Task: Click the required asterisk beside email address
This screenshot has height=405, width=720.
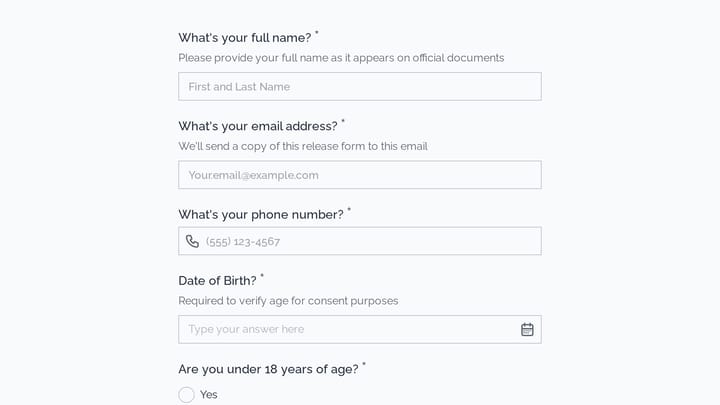Action: 343,121
